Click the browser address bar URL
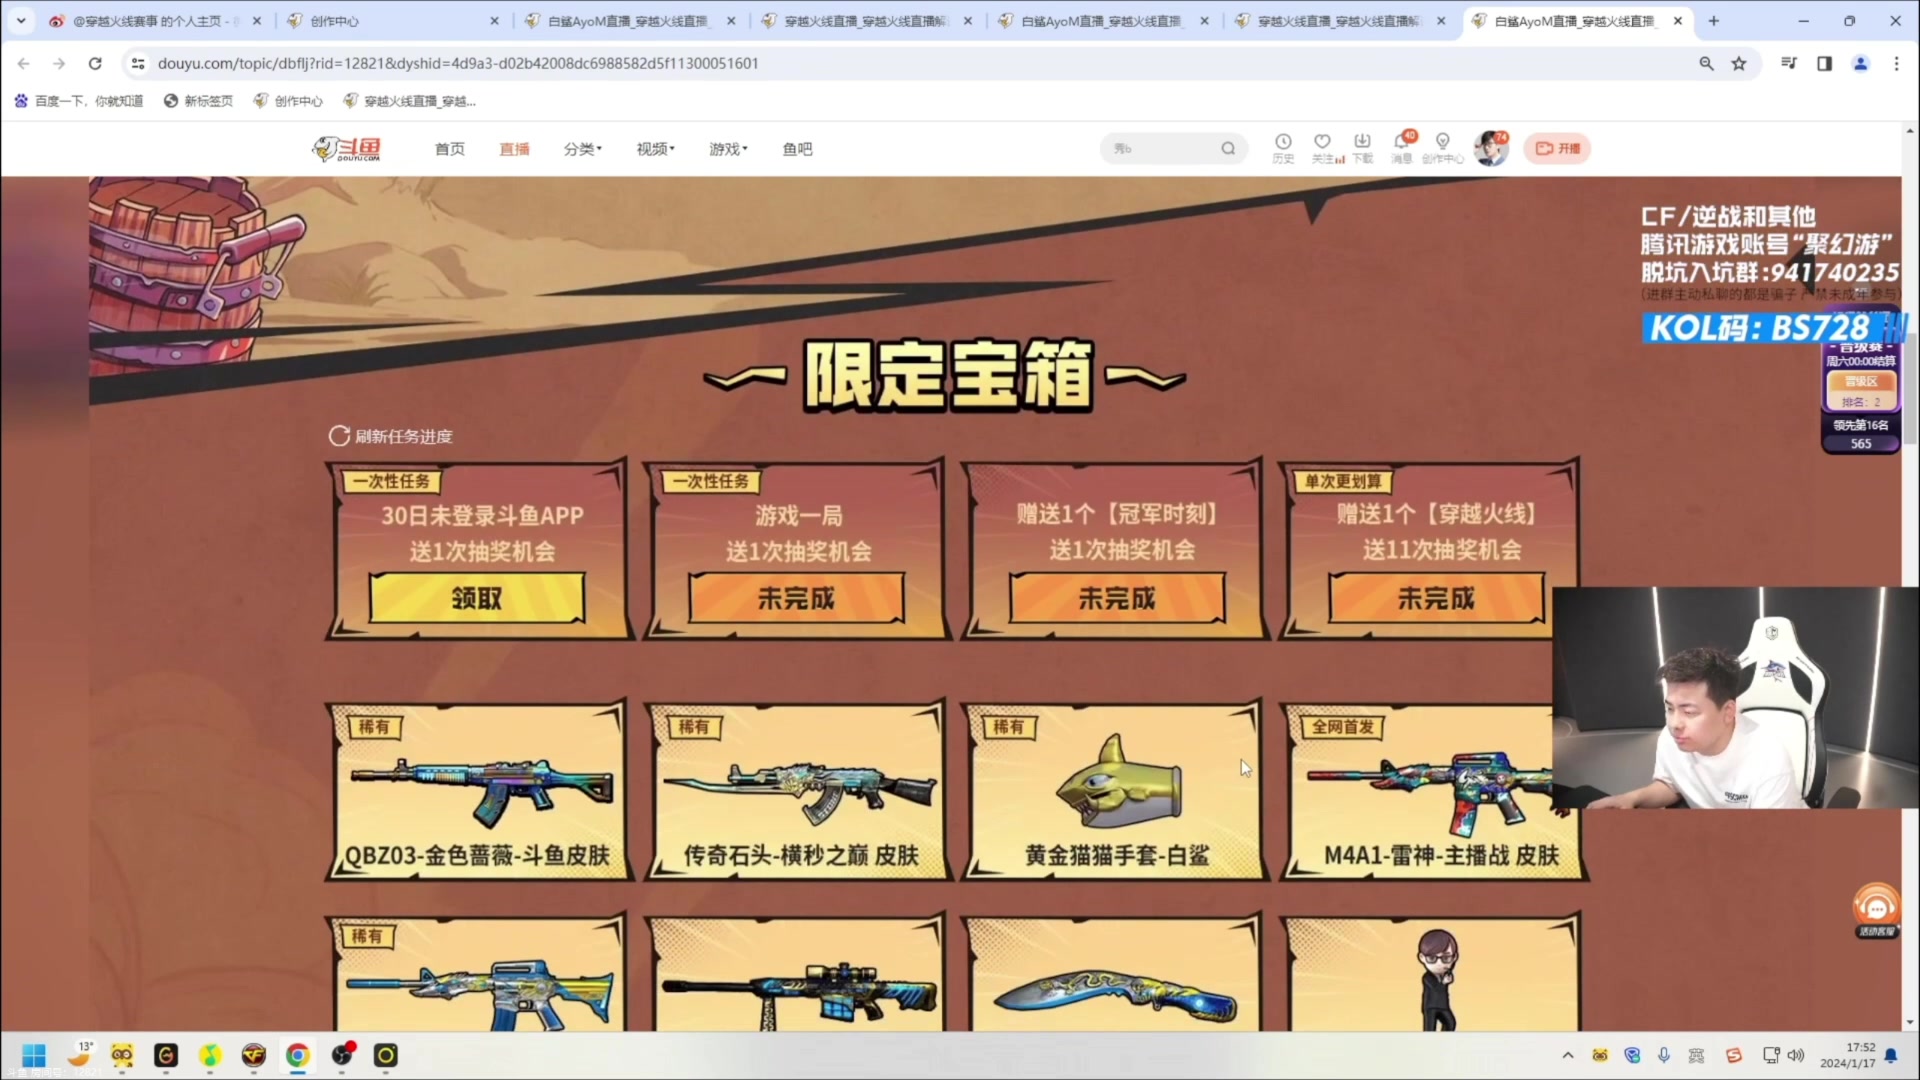Image resolution: width=1920 pixels, height=1080 pixels. coord(458,63)
